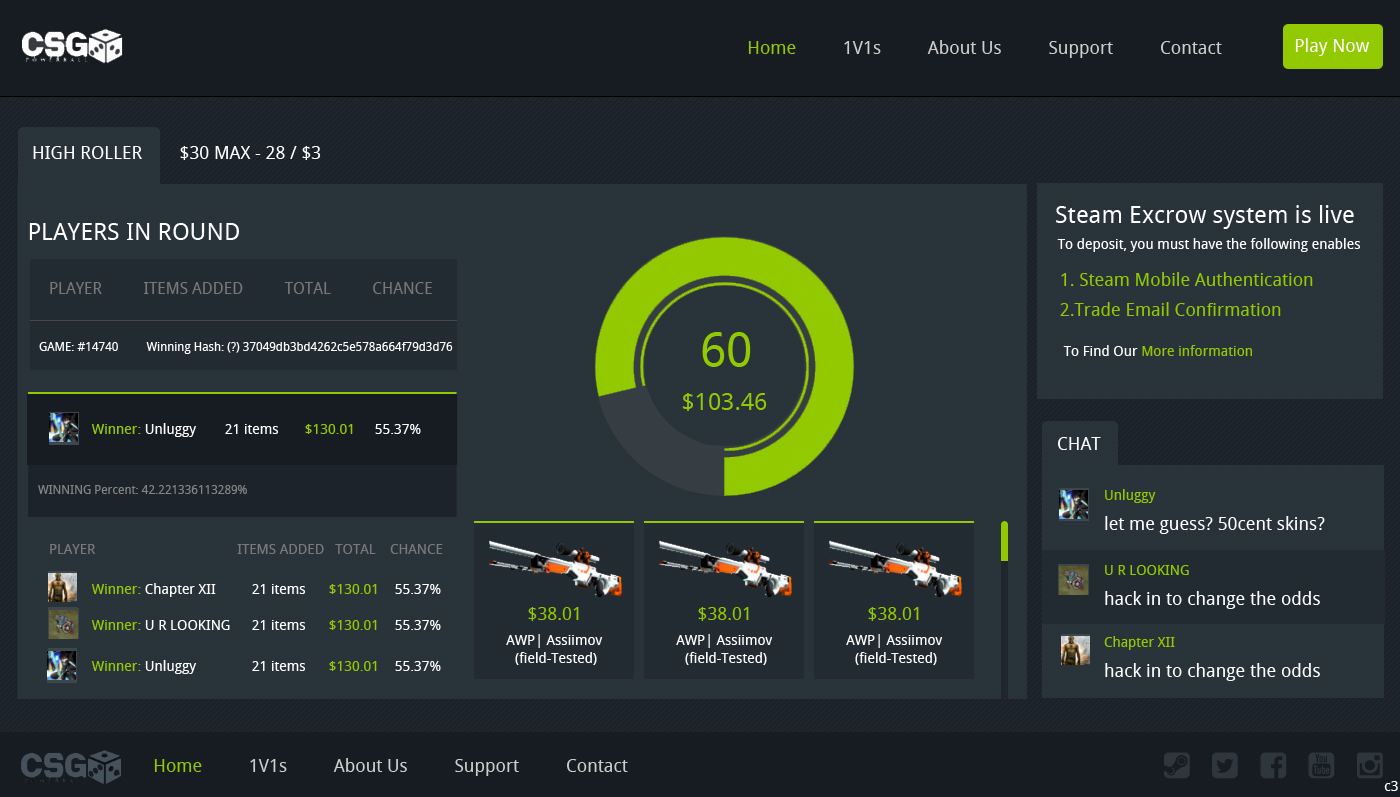This screenshot has height=797, width=1400.
Task: Click U R LOOKING avatar in the chat
Action: (x=1074, y=580)
